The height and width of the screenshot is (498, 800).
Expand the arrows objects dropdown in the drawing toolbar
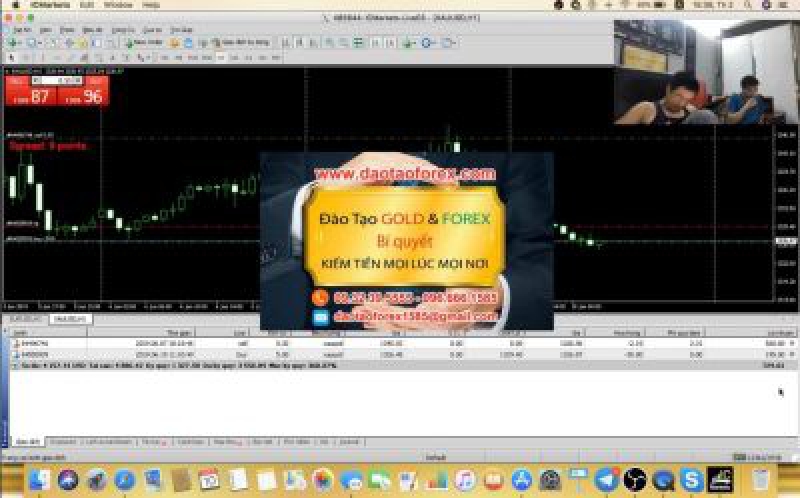(x=148, y=58)
